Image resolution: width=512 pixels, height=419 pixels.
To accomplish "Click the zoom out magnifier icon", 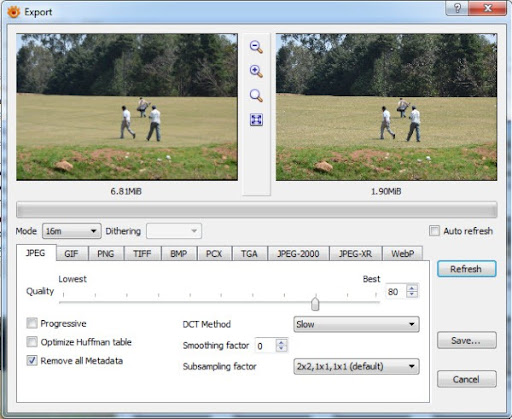I will 256,47.
